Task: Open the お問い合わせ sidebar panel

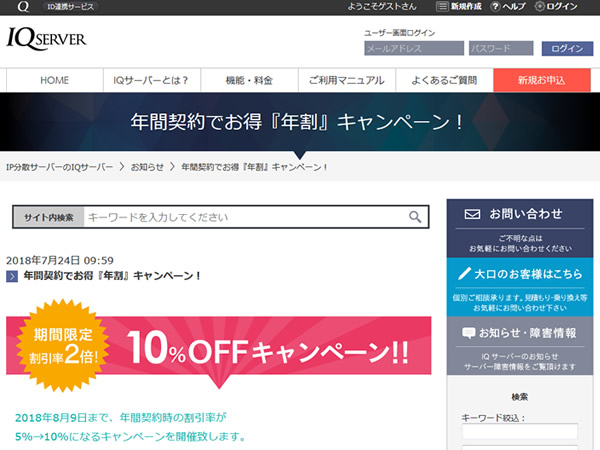Action: click(520, 228)
